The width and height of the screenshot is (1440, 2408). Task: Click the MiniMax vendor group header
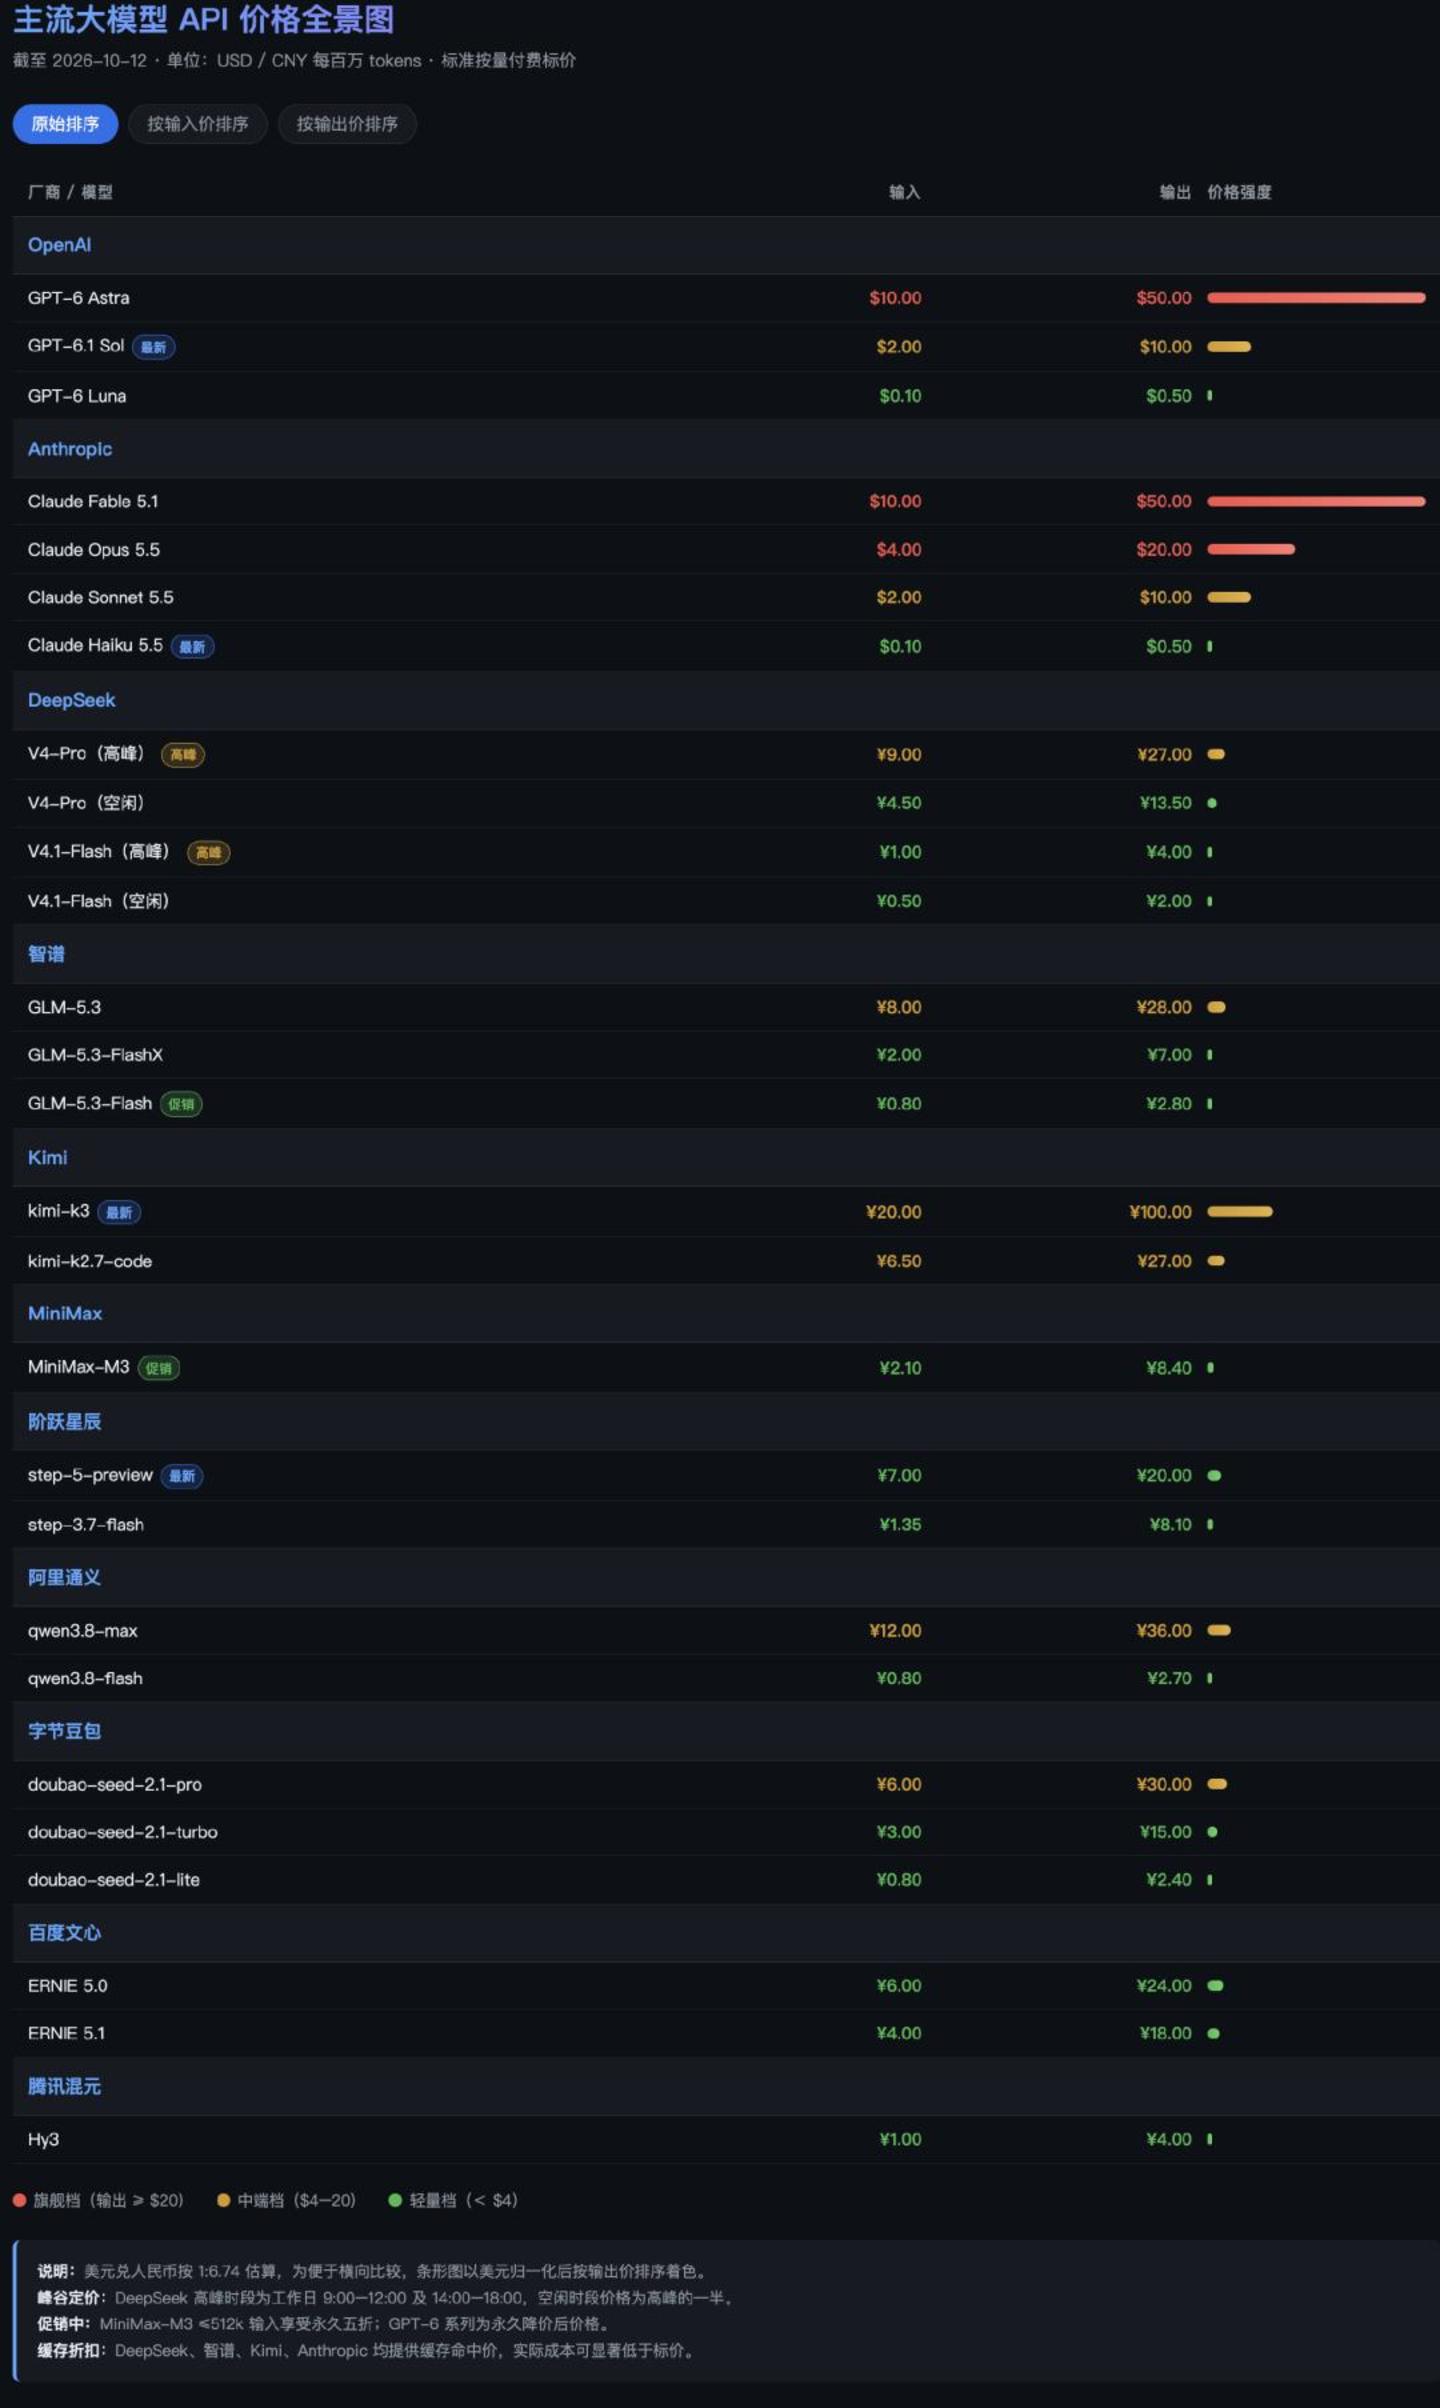pyautogui.click(x=726, y=1313)
